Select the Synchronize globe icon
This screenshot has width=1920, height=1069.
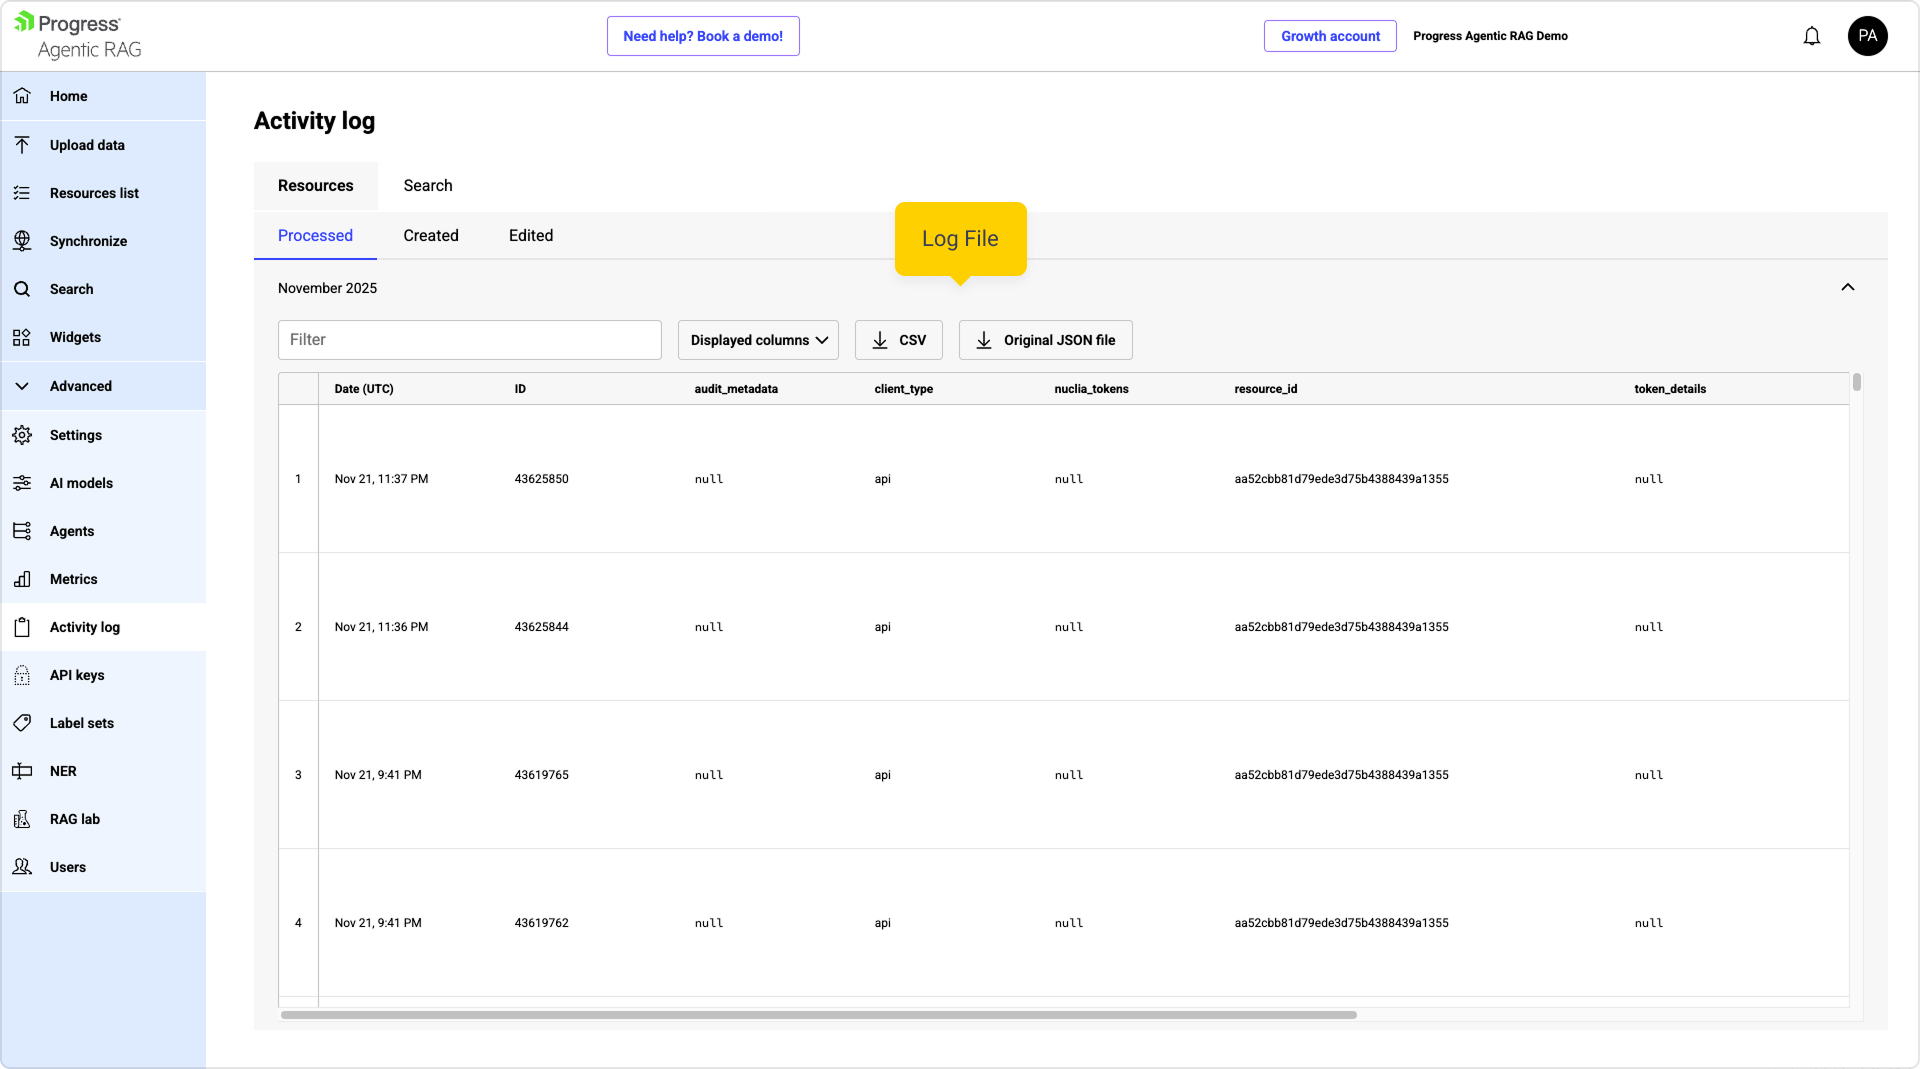point(22,241)
